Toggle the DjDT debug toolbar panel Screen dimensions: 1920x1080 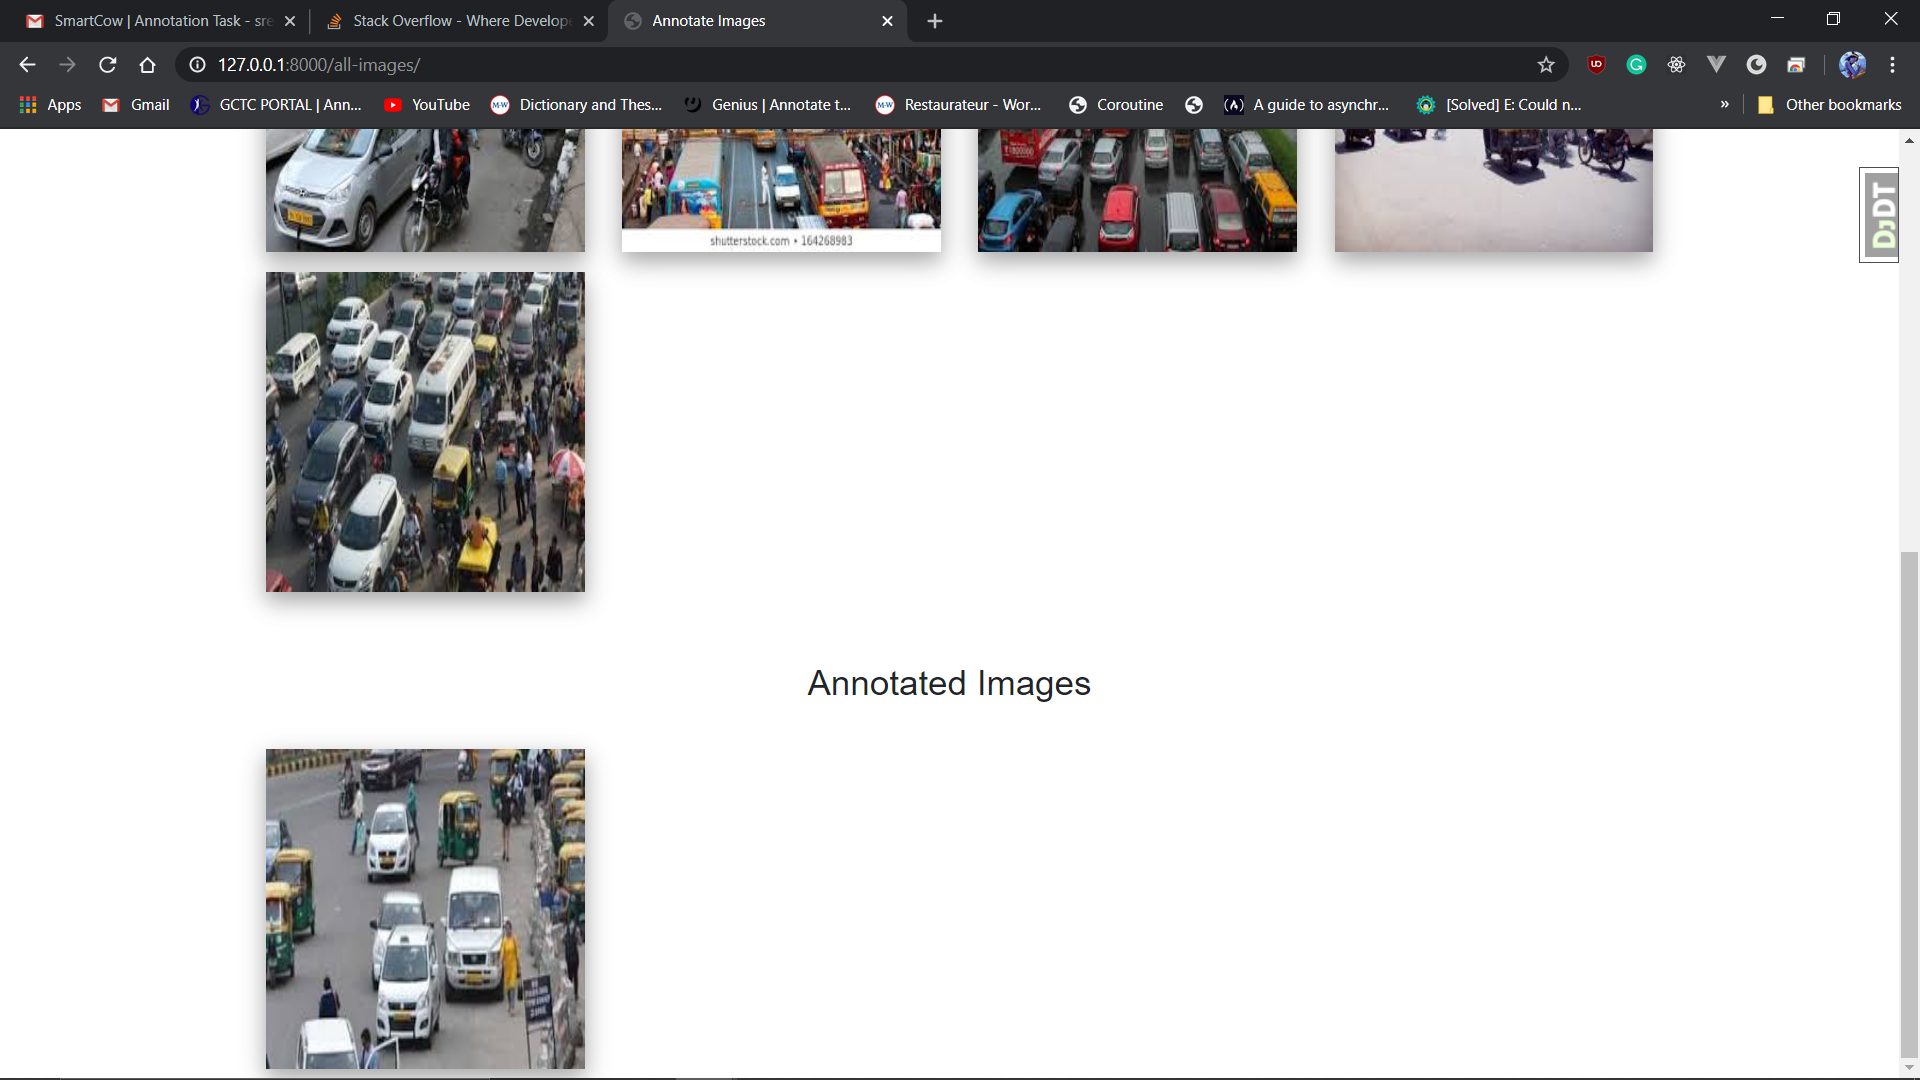pyautogui.click(x=1880, y=215)
